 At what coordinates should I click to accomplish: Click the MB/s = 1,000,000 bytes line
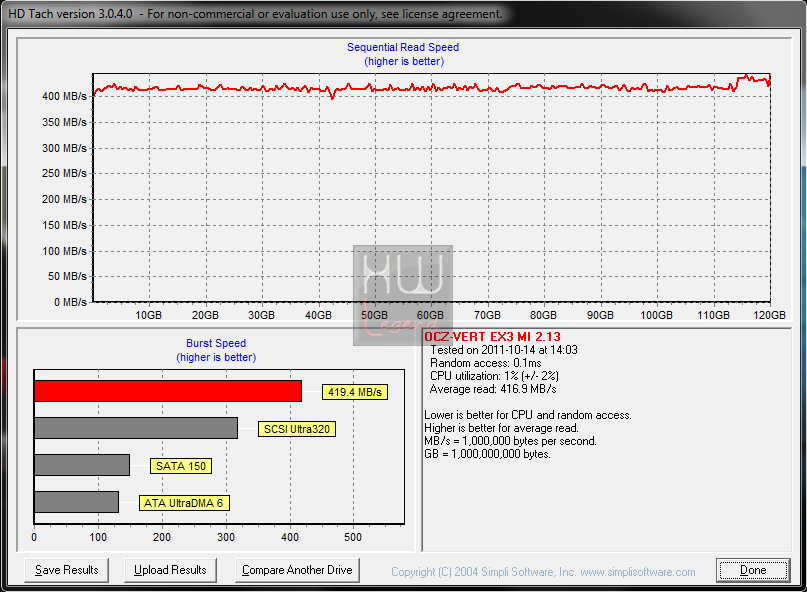click(510, 441)
